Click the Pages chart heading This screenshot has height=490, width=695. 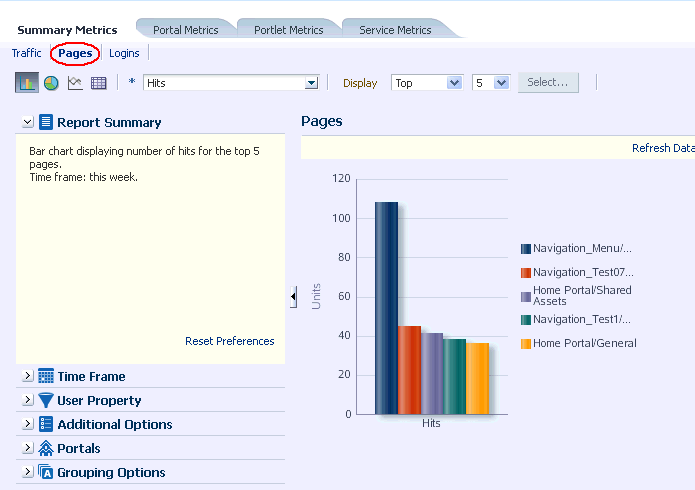coord(322,122)
